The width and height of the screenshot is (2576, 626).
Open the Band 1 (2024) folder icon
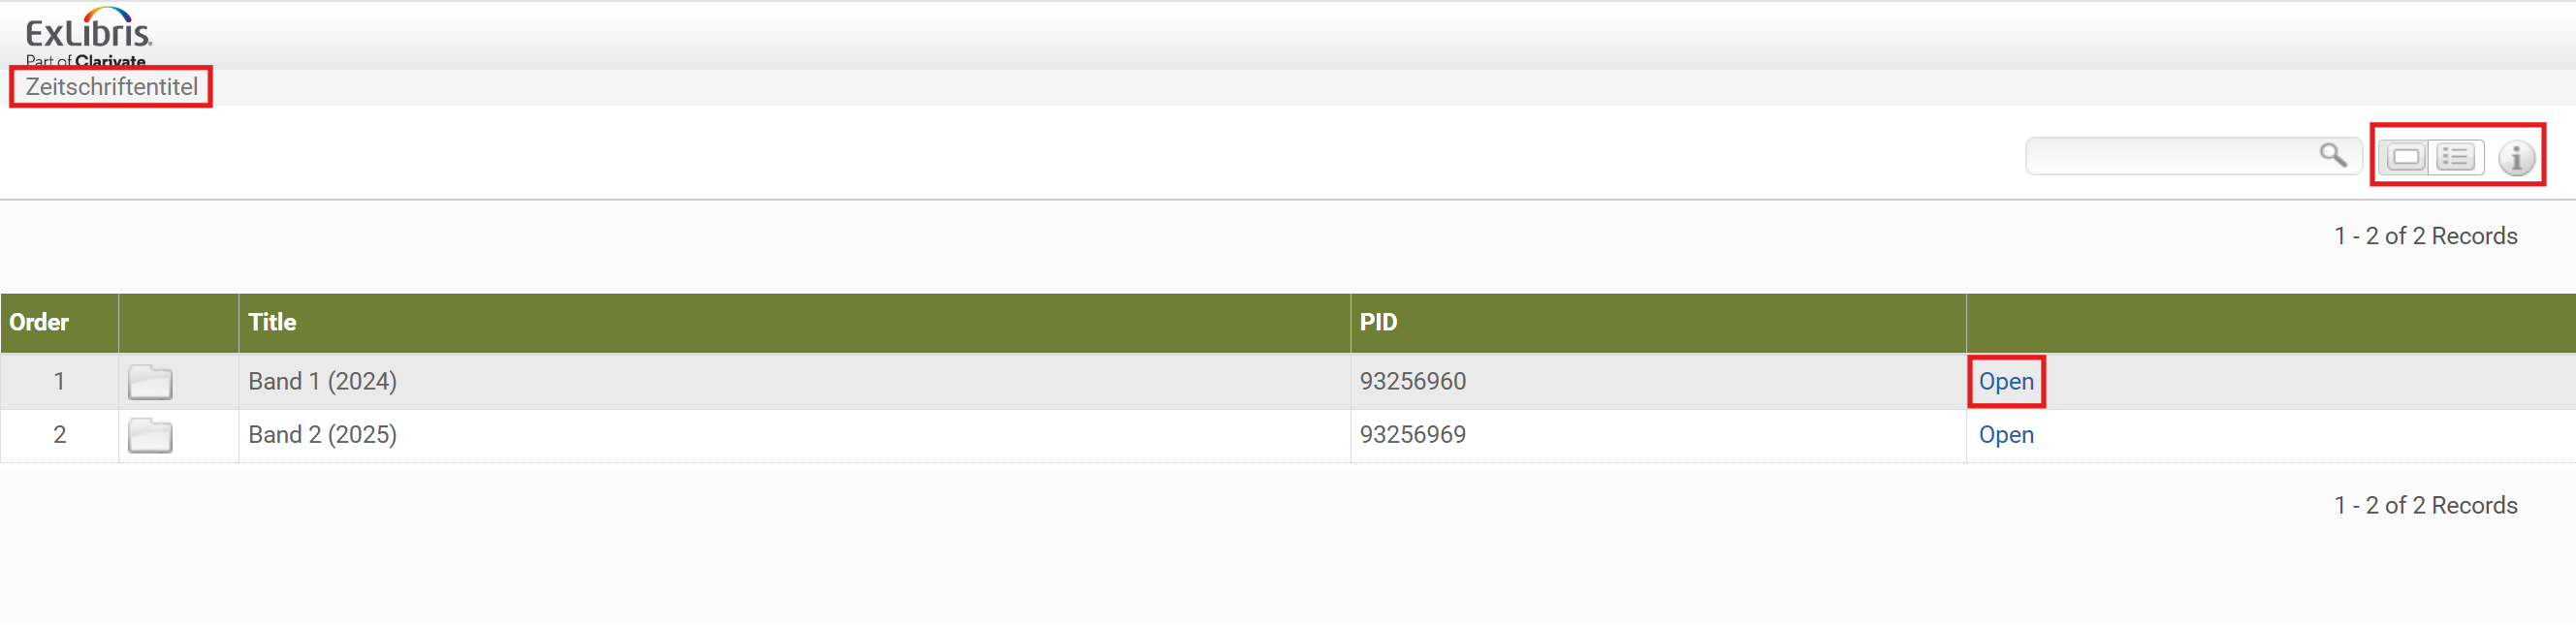(x=151, y=381)
